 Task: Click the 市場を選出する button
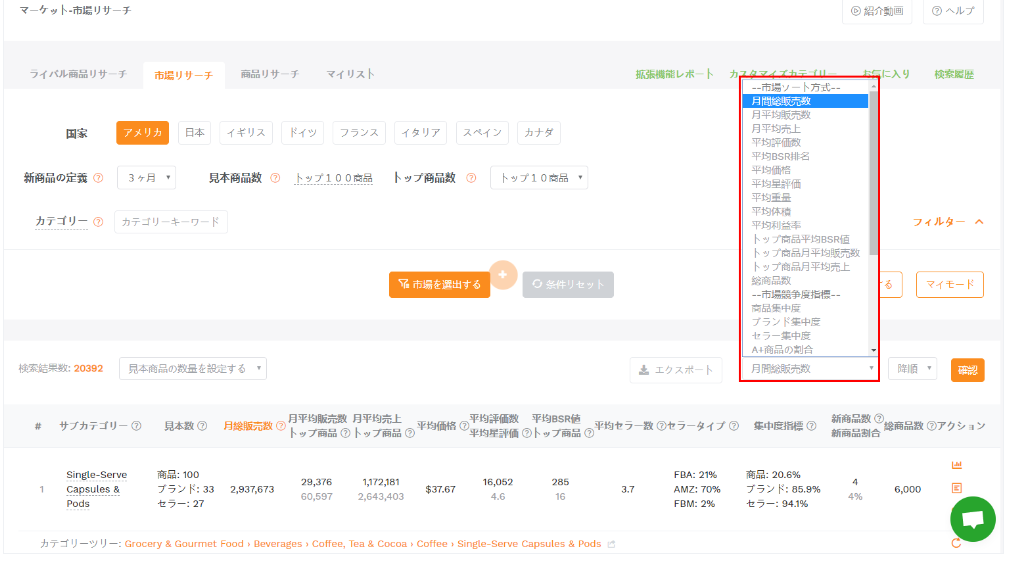pos(439,284)
